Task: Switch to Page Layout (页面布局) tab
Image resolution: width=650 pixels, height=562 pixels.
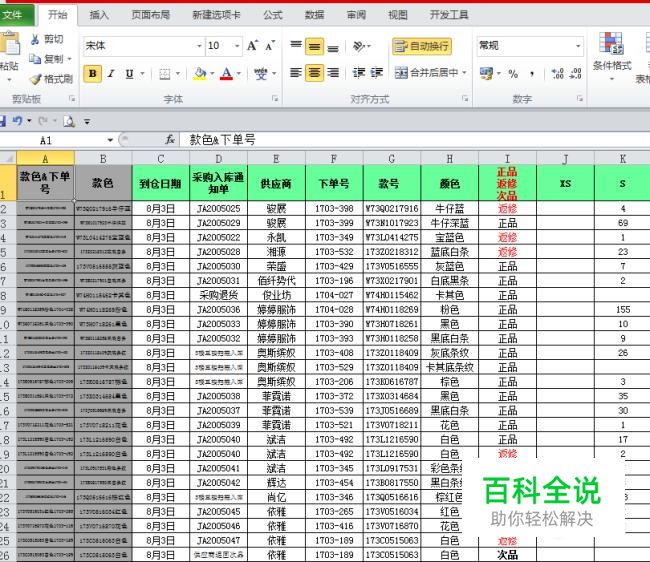Action: [151, 15]
